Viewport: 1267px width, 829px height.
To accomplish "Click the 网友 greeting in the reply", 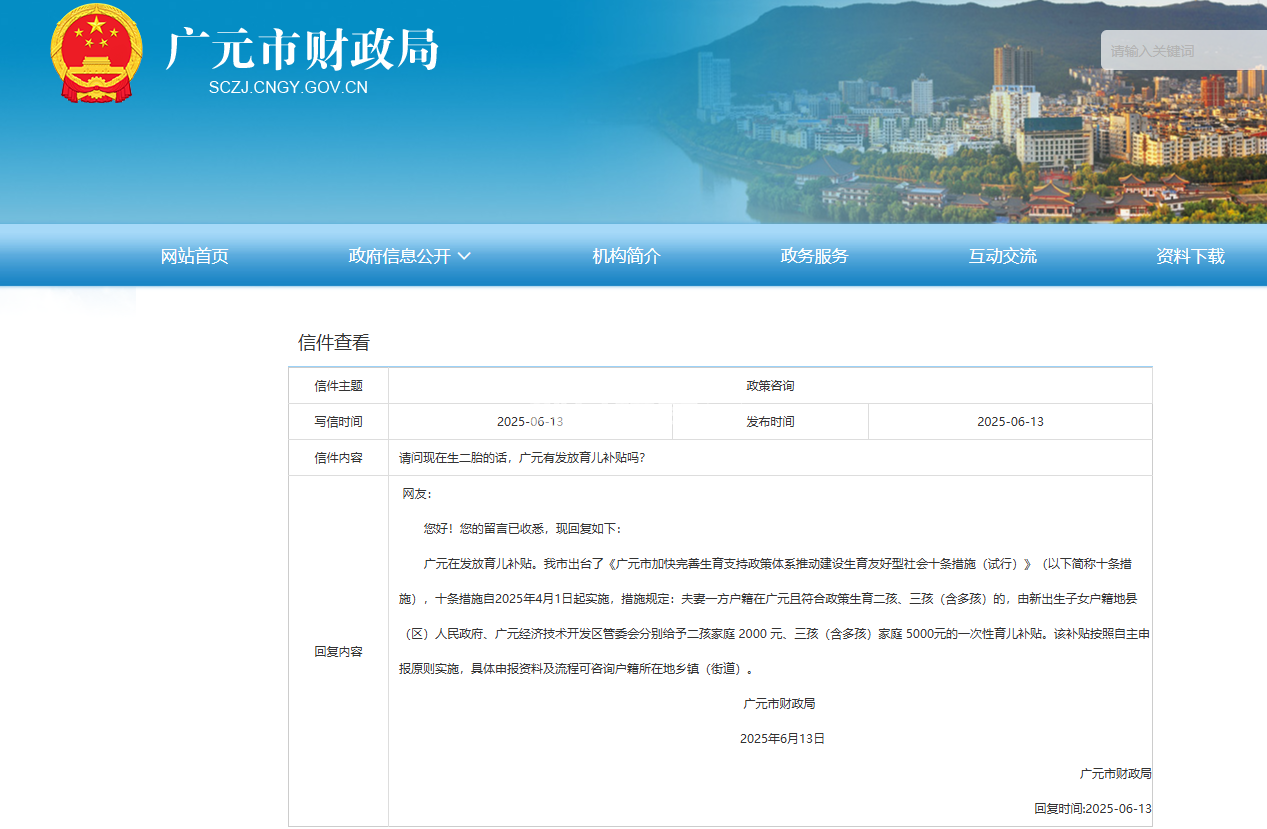I will click(417, 494).
